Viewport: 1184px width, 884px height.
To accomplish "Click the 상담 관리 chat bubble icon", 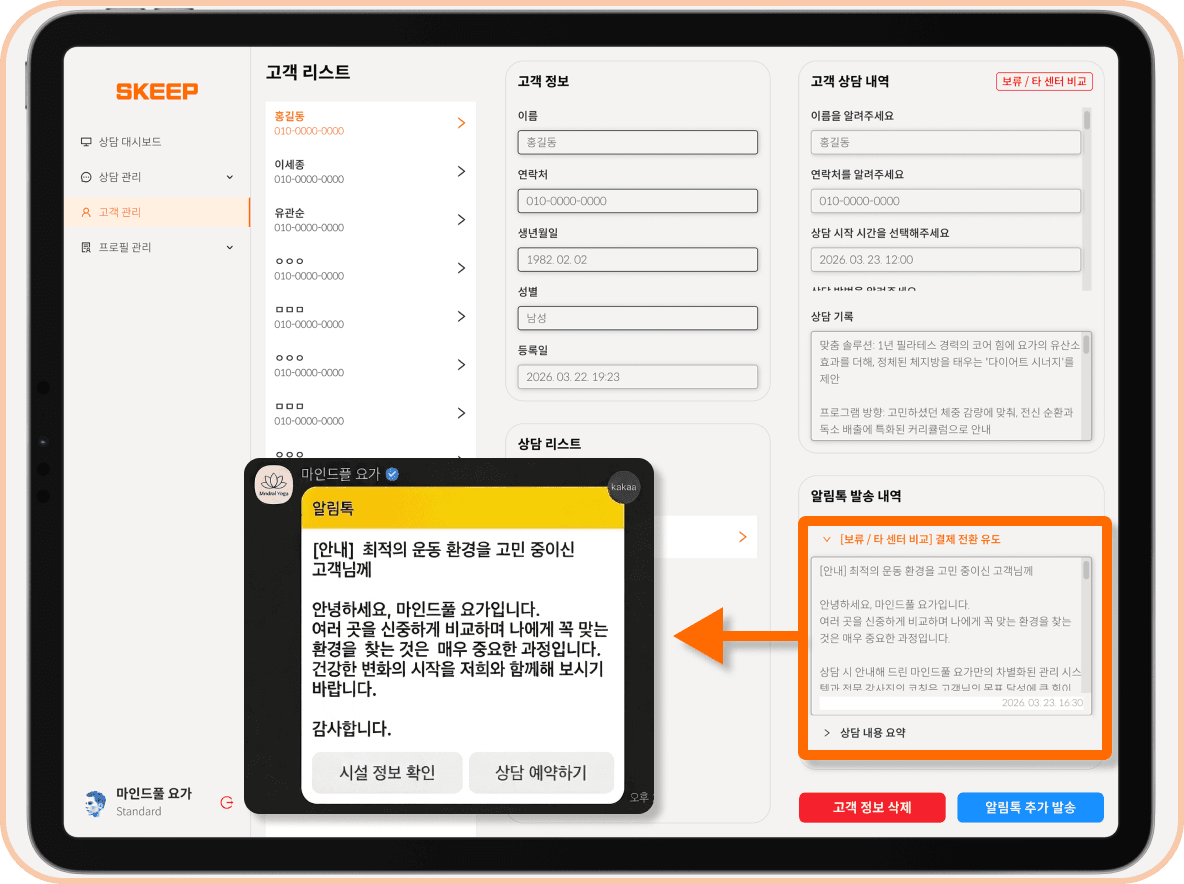I will tap(86, 177).
